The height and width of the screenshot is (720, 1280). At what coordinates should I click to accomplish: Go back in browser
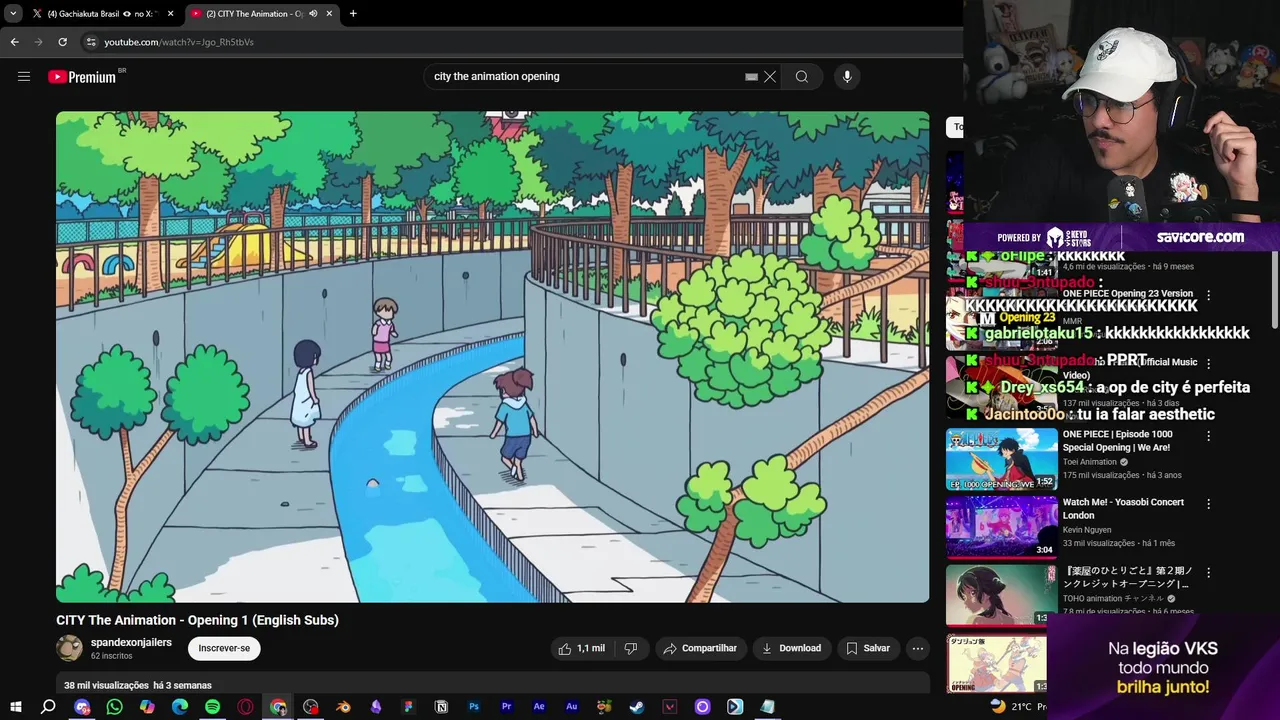click(x=14, y=42)
